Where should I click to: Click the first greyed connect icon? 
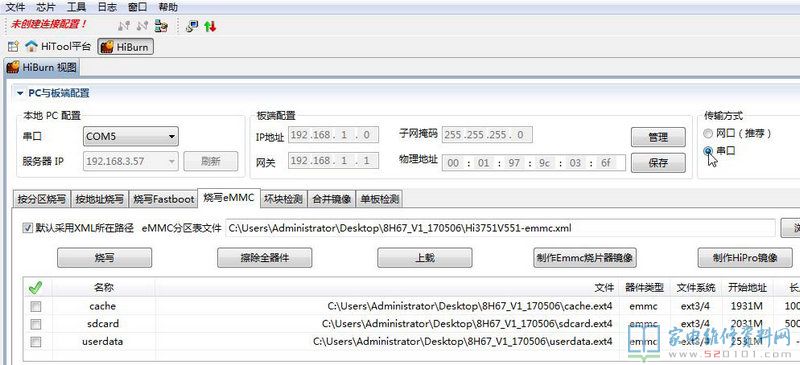[x=123, y=26]
